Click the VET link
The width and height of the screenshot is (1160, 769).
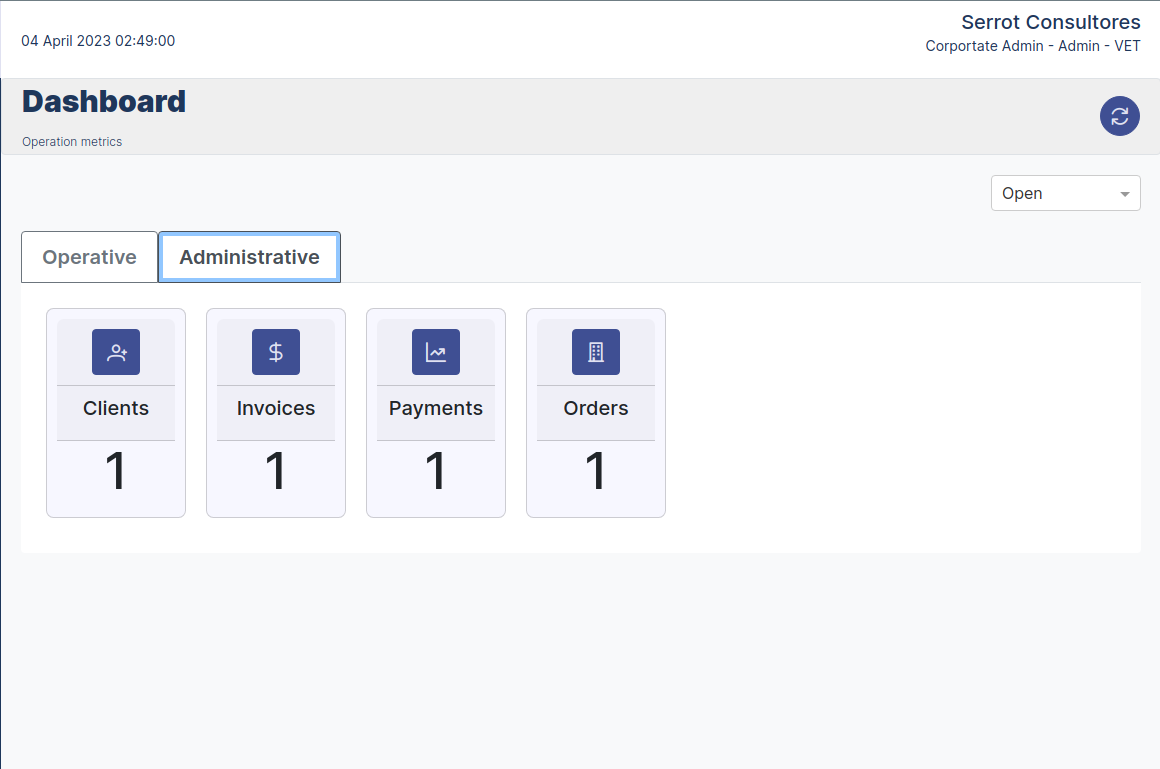tap(1127, 46)
